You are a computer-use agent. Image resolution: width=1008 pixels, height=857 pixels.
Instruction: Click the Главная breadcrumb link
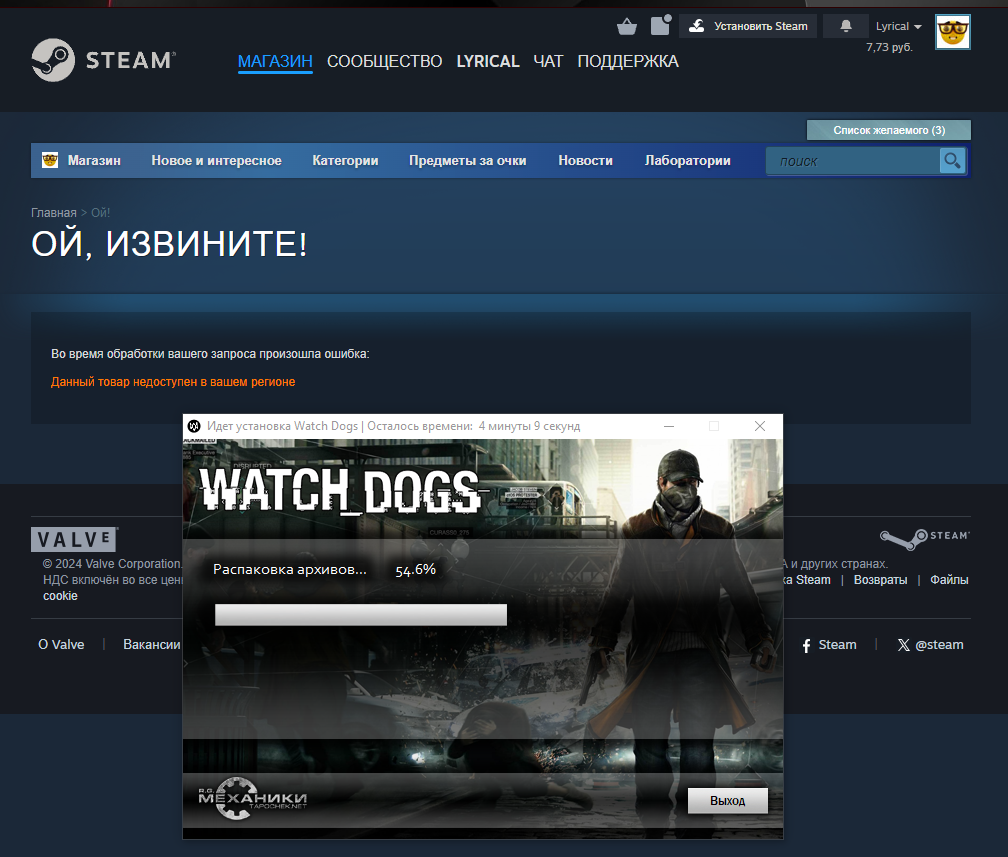54,213
